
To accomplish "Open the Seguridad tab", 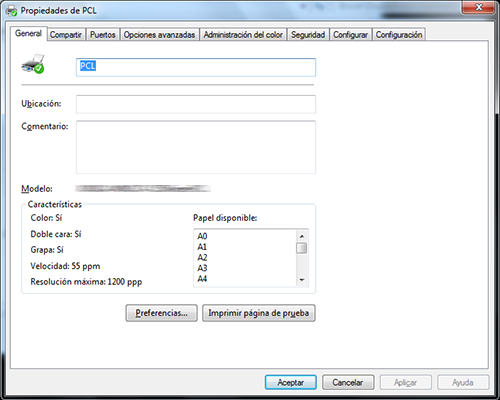I will (x=308, y=35).
